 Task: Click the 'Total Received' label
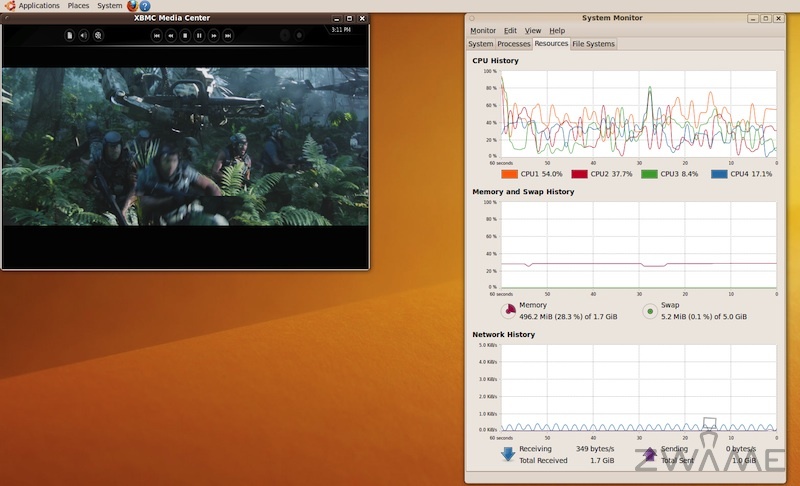coord(543,461)
